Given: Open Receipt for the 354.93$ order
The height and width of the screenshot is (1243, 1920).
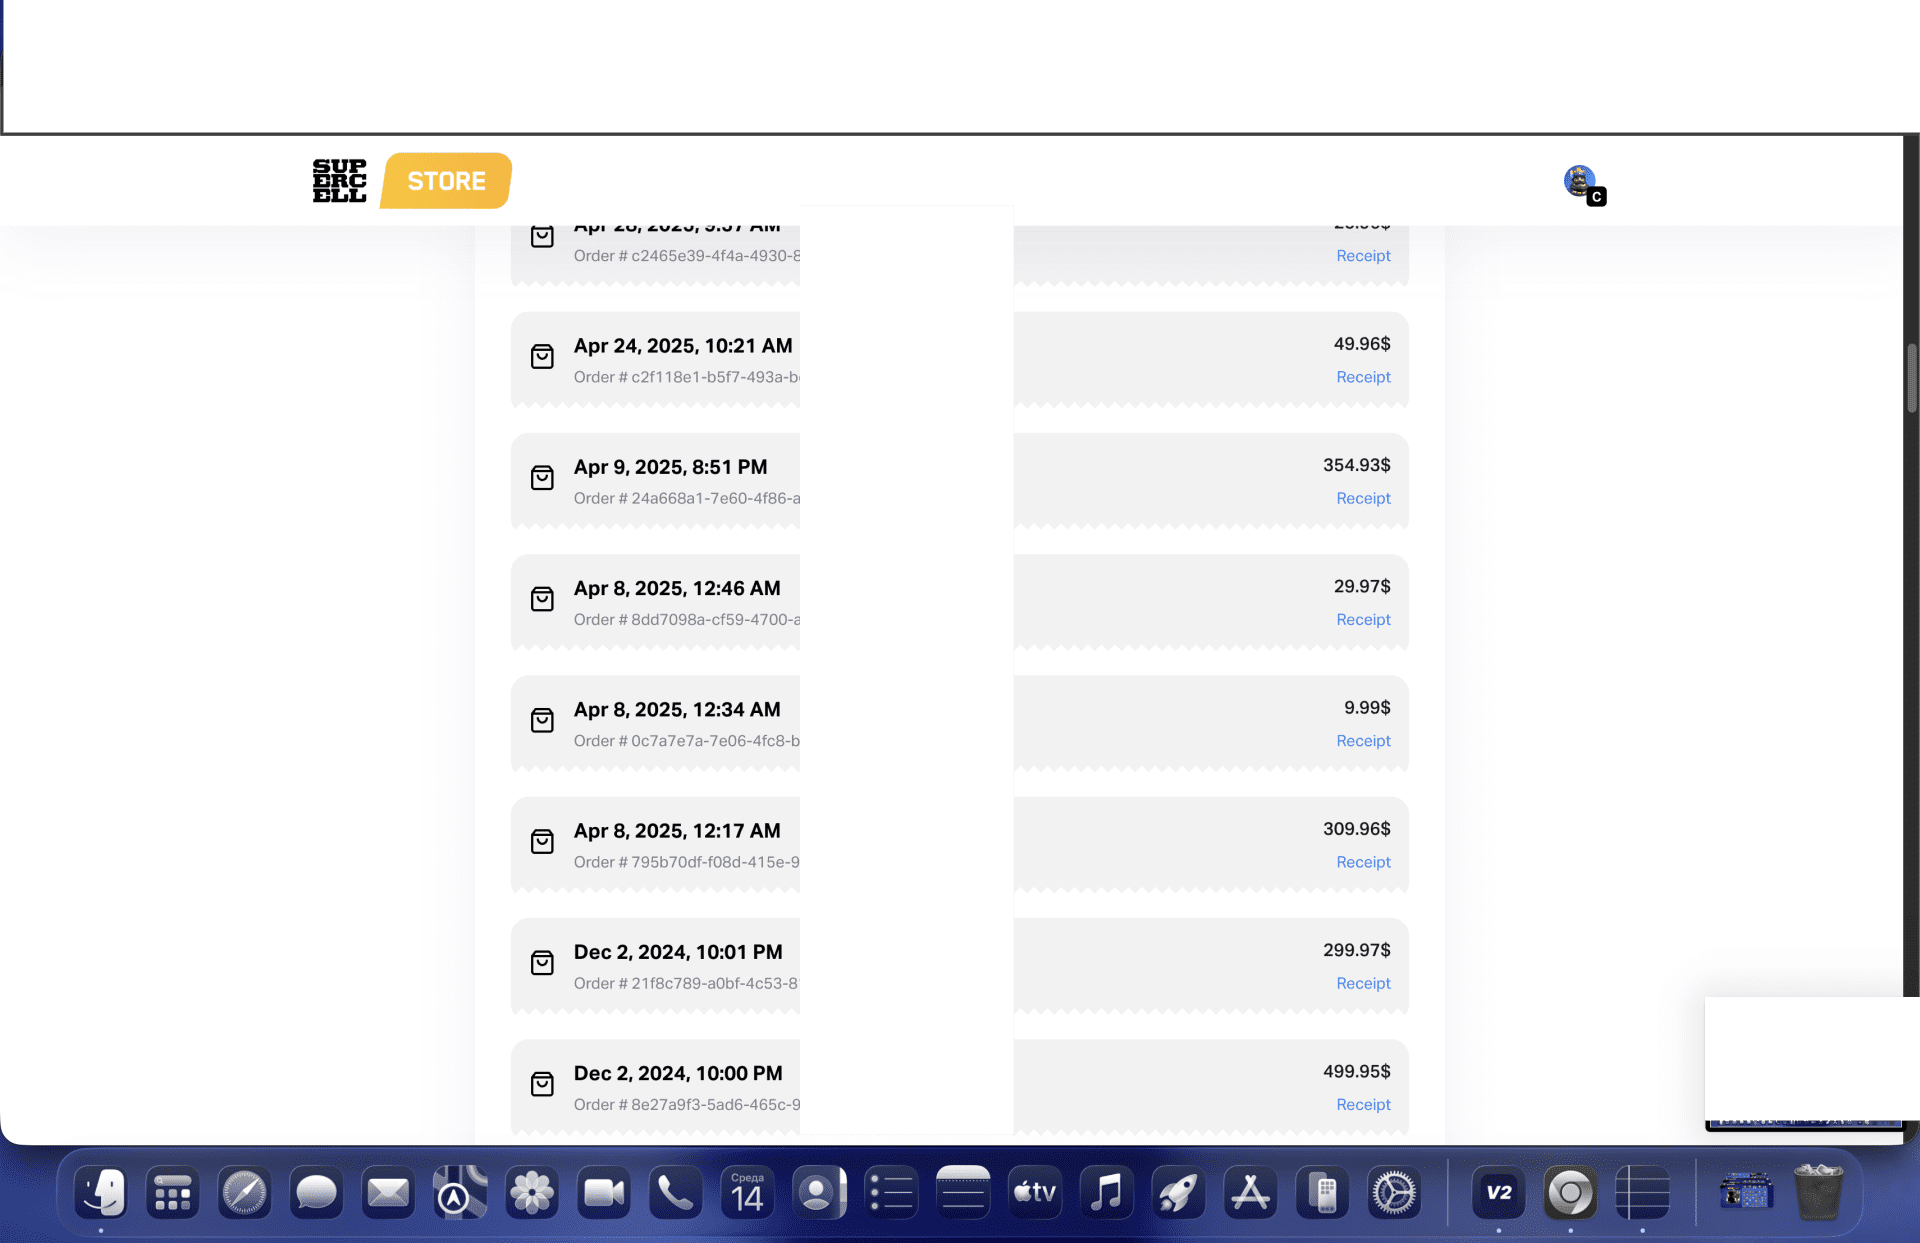Looking at the screenshot, I should coord(1363,498).
